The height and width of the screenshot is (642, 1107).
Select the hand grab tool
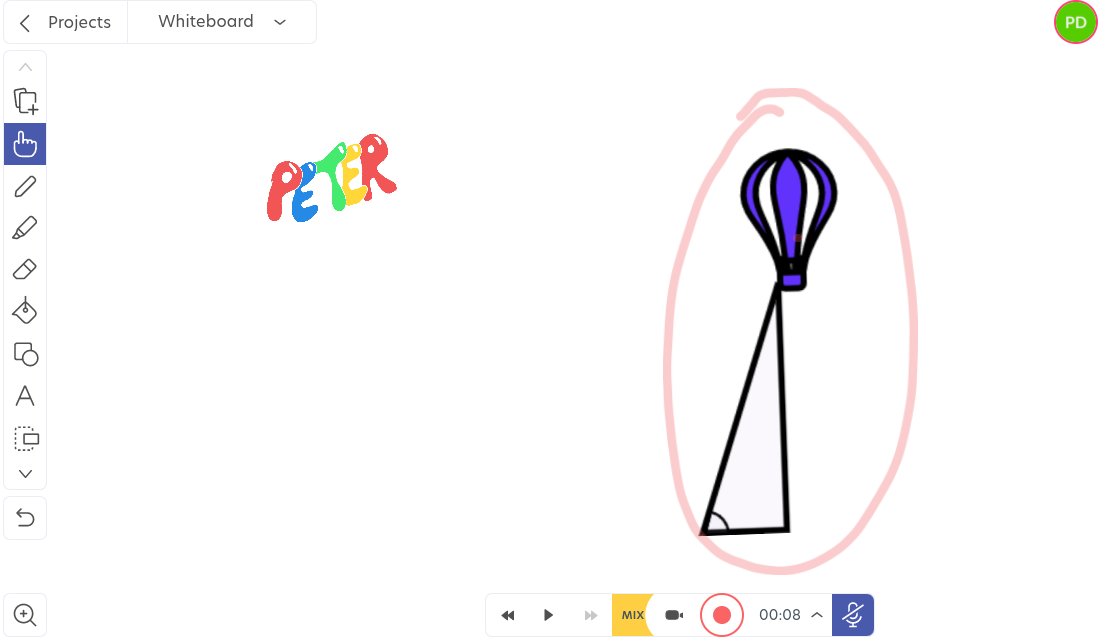[25, 143]
